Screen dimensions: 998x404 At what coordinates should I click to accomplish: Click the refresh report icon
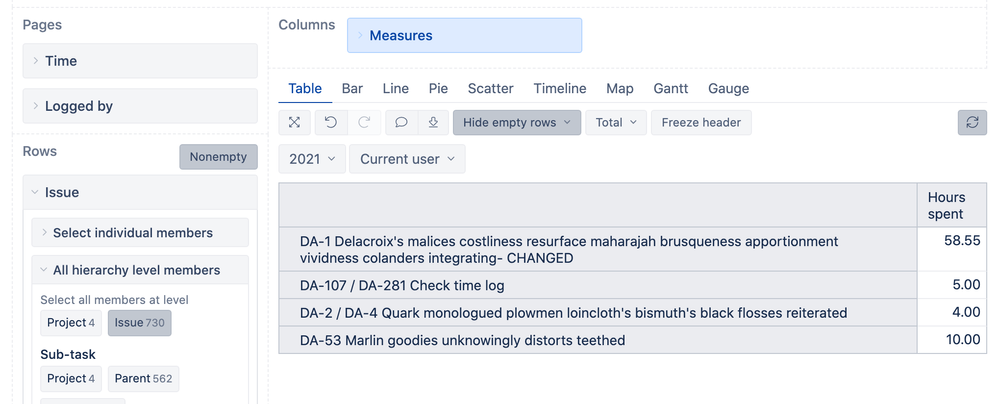pyautogui.click(x=972, y=123)
